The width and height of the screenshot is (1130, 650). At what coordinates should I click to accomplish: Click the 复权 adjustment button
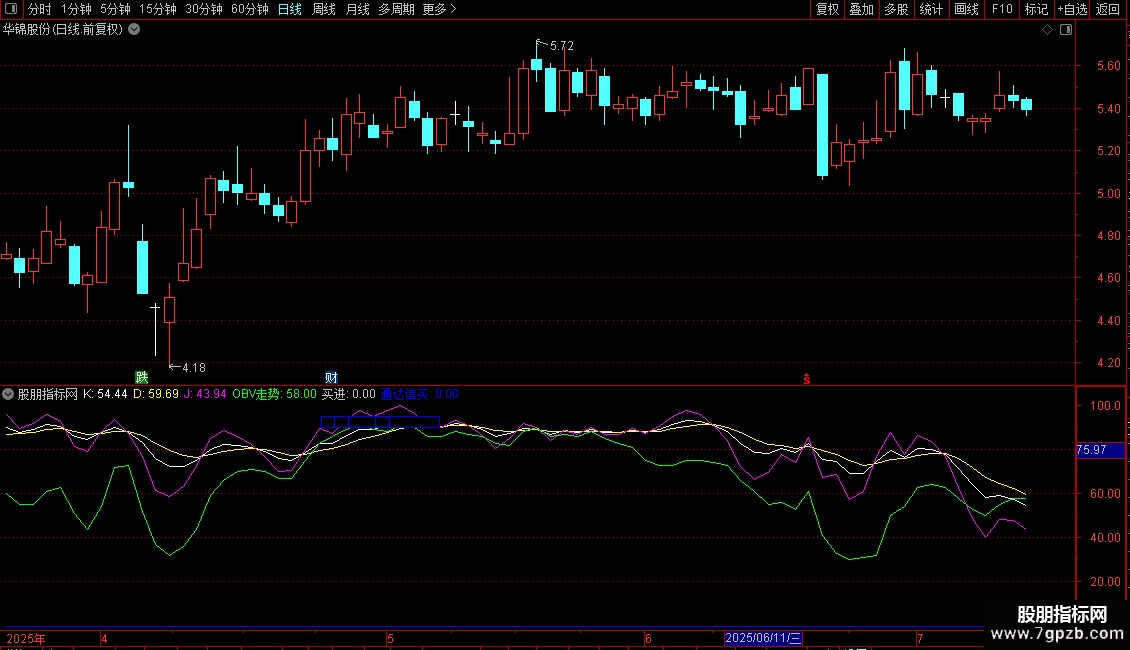click(x=827, y=9)
